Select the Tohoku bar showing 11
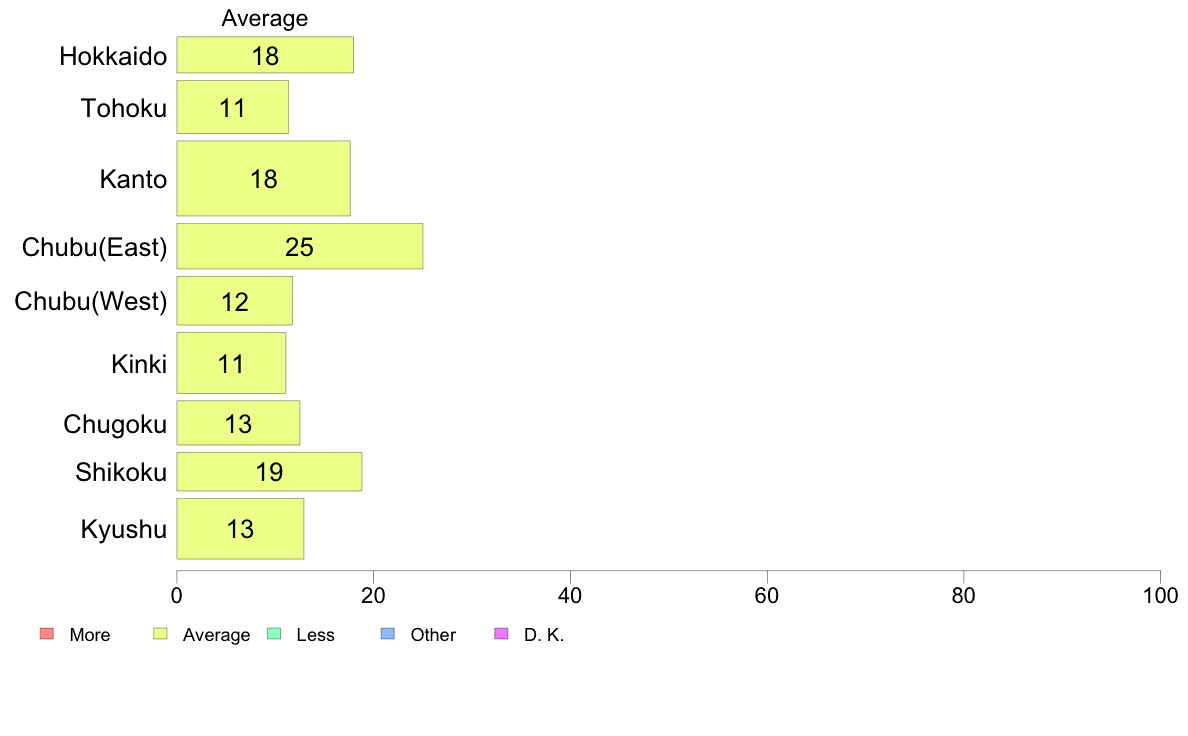This screenshot has height=736, width=1188. tap(232, 107)
